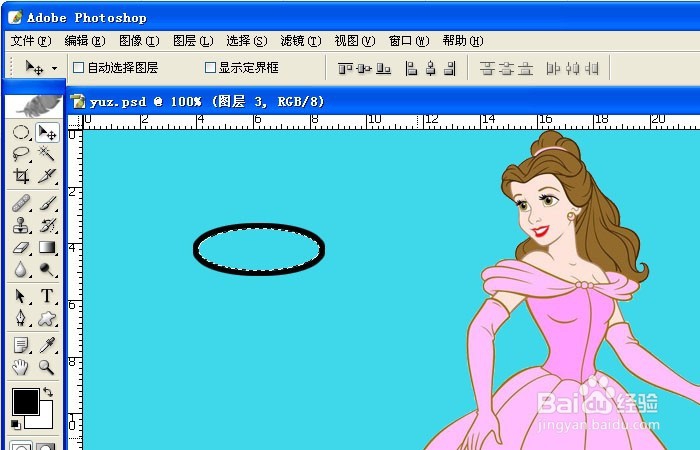Select the Custom Shape tool
This screenshot has height=450, width=700.
(47, 318)
